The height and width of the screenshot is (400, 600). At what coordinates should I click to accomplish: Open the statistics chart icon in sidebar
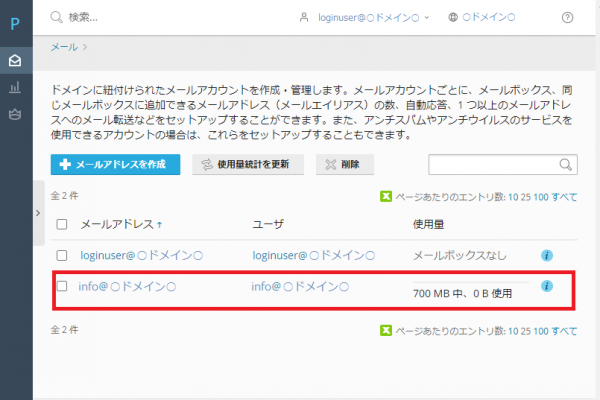coord(15,88)
